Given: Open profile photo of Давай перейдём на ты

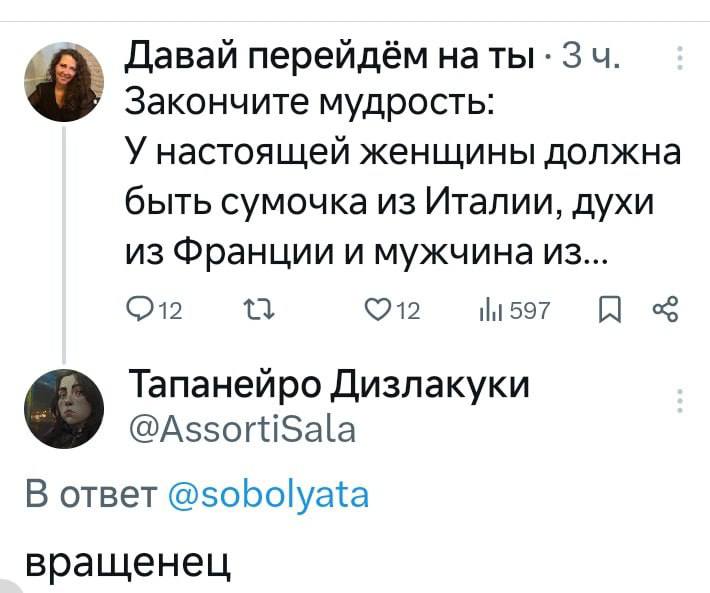Looking at the screenshot, I should 66,82.
